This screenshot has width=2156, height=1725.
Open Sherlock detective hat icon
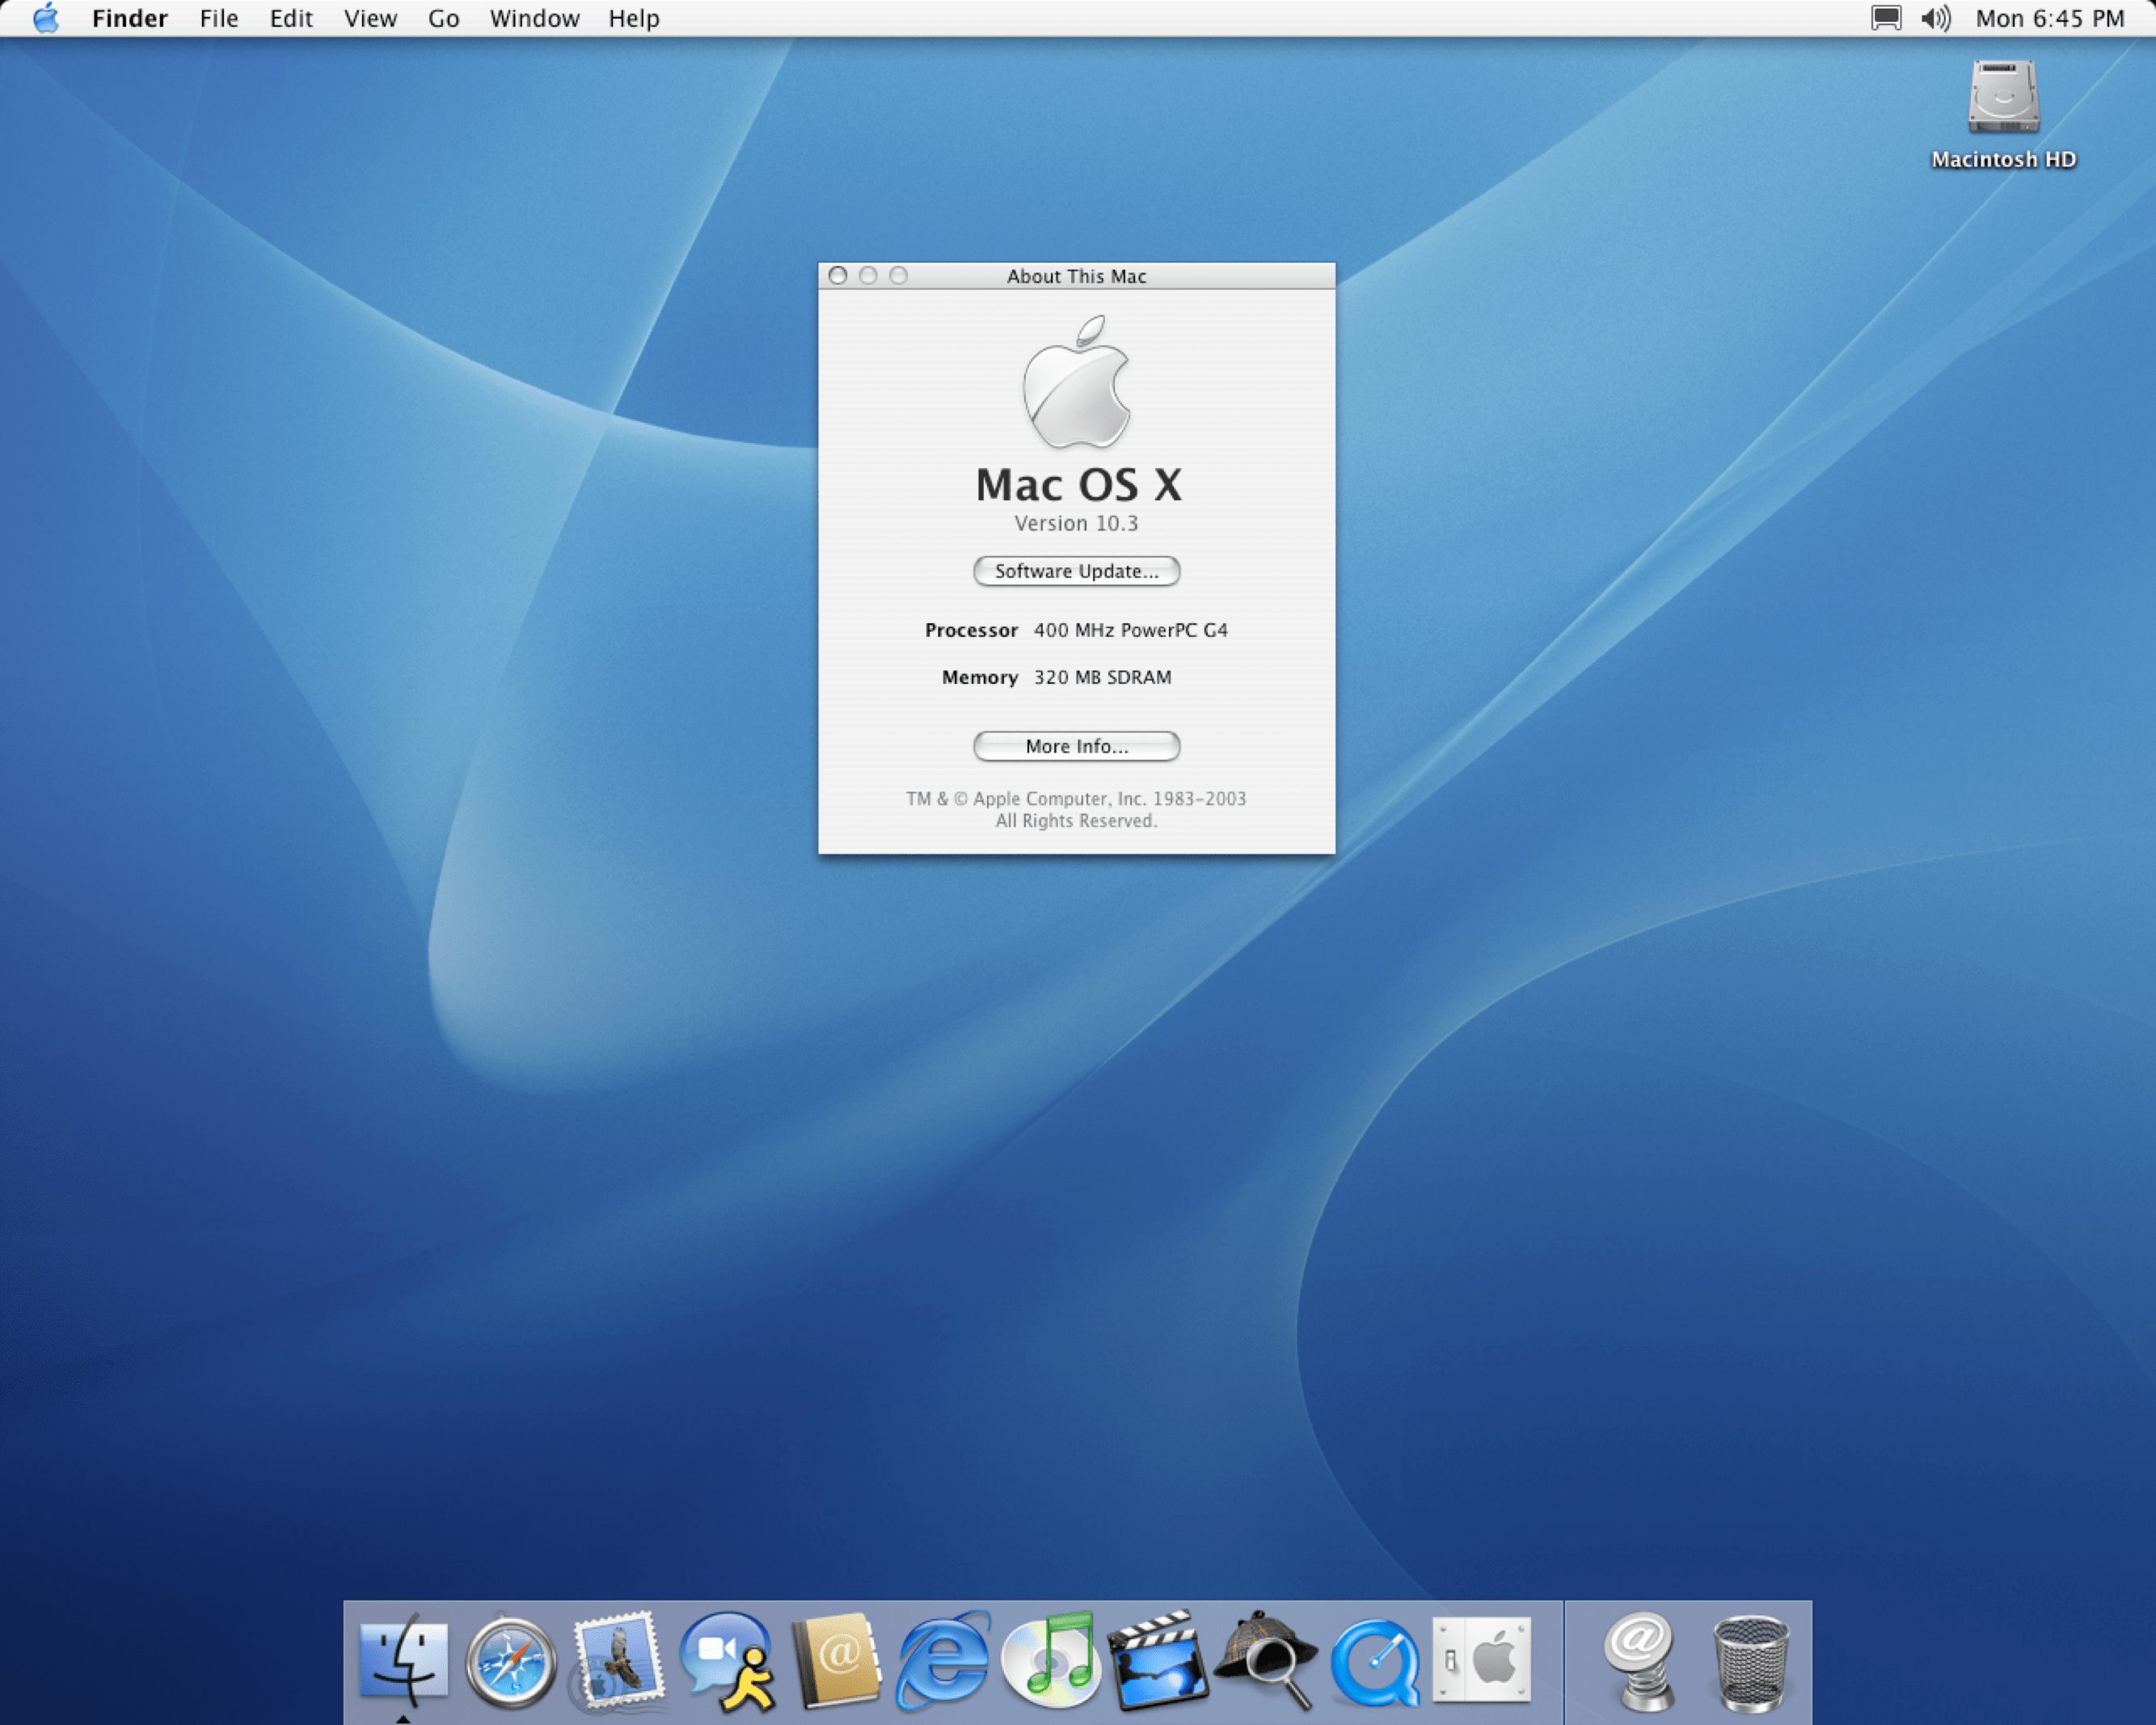[1267, 1659]
